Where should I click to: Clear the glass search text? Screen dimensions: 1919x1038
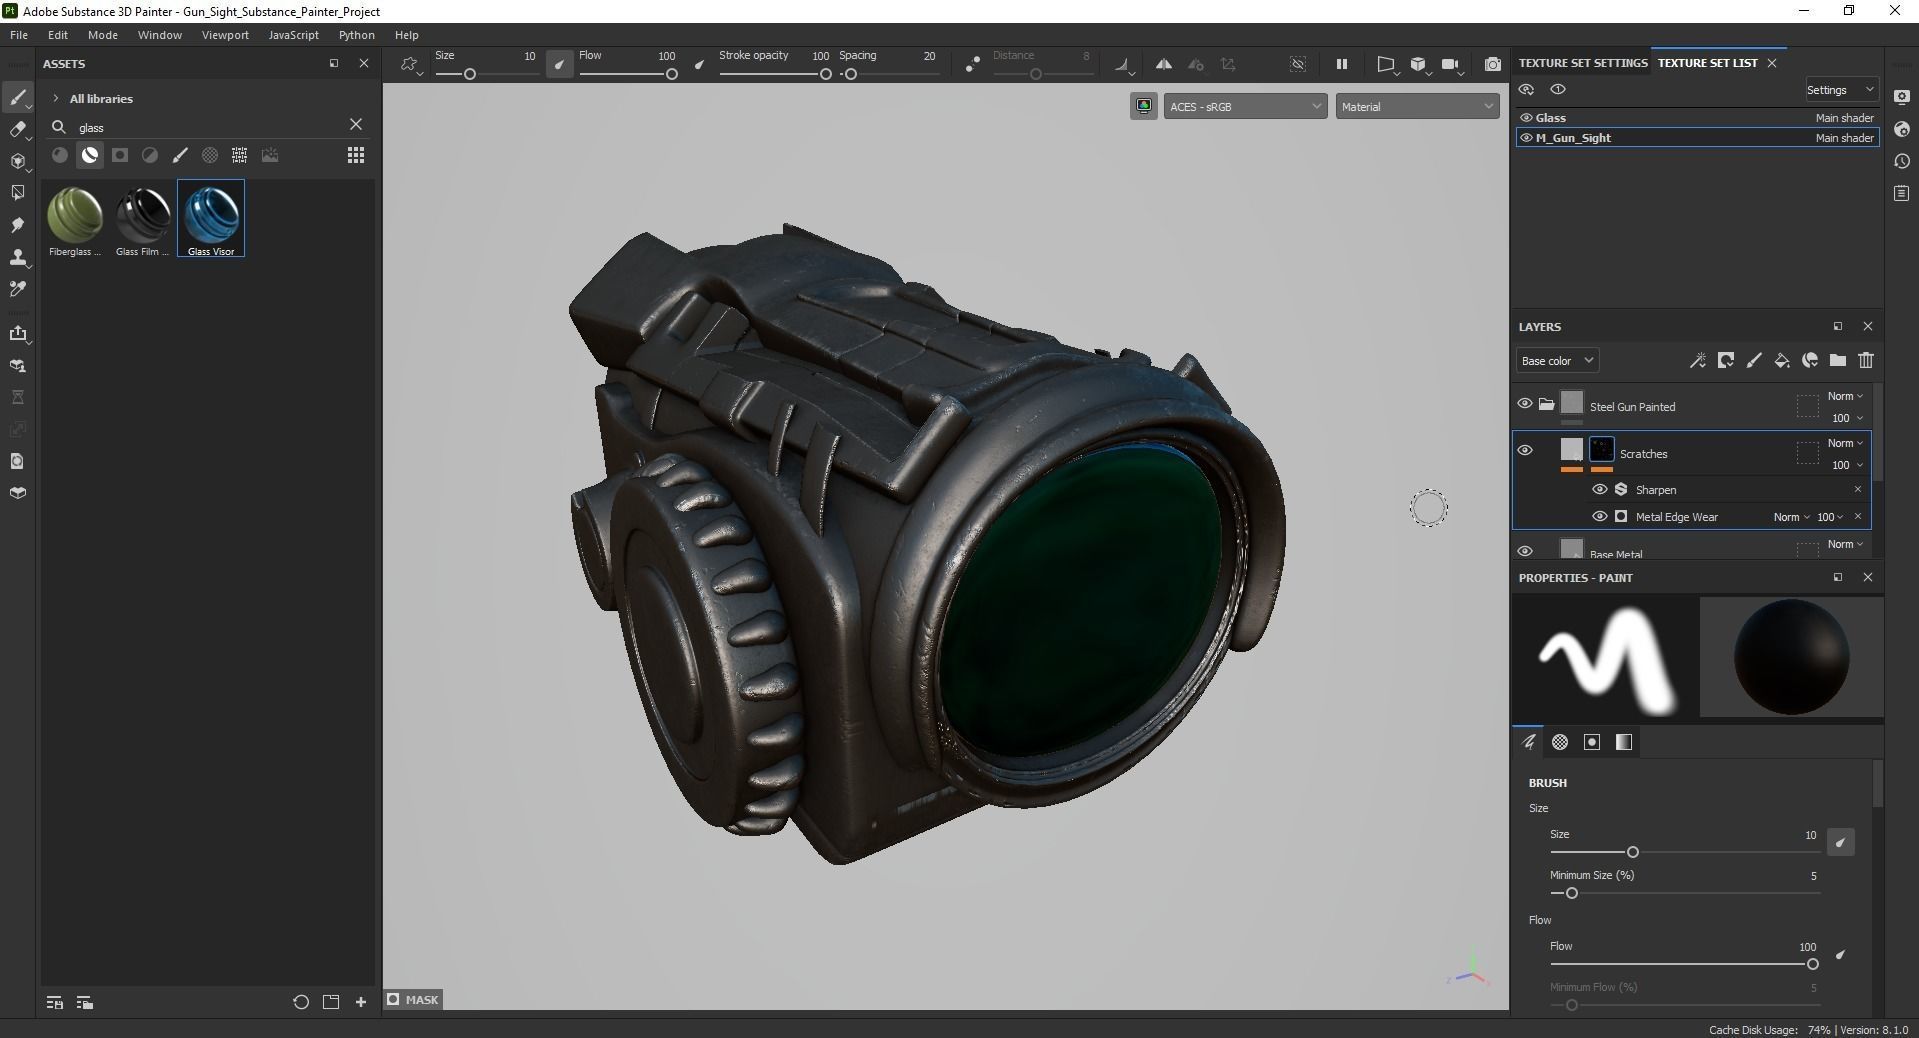coord(356,124)
